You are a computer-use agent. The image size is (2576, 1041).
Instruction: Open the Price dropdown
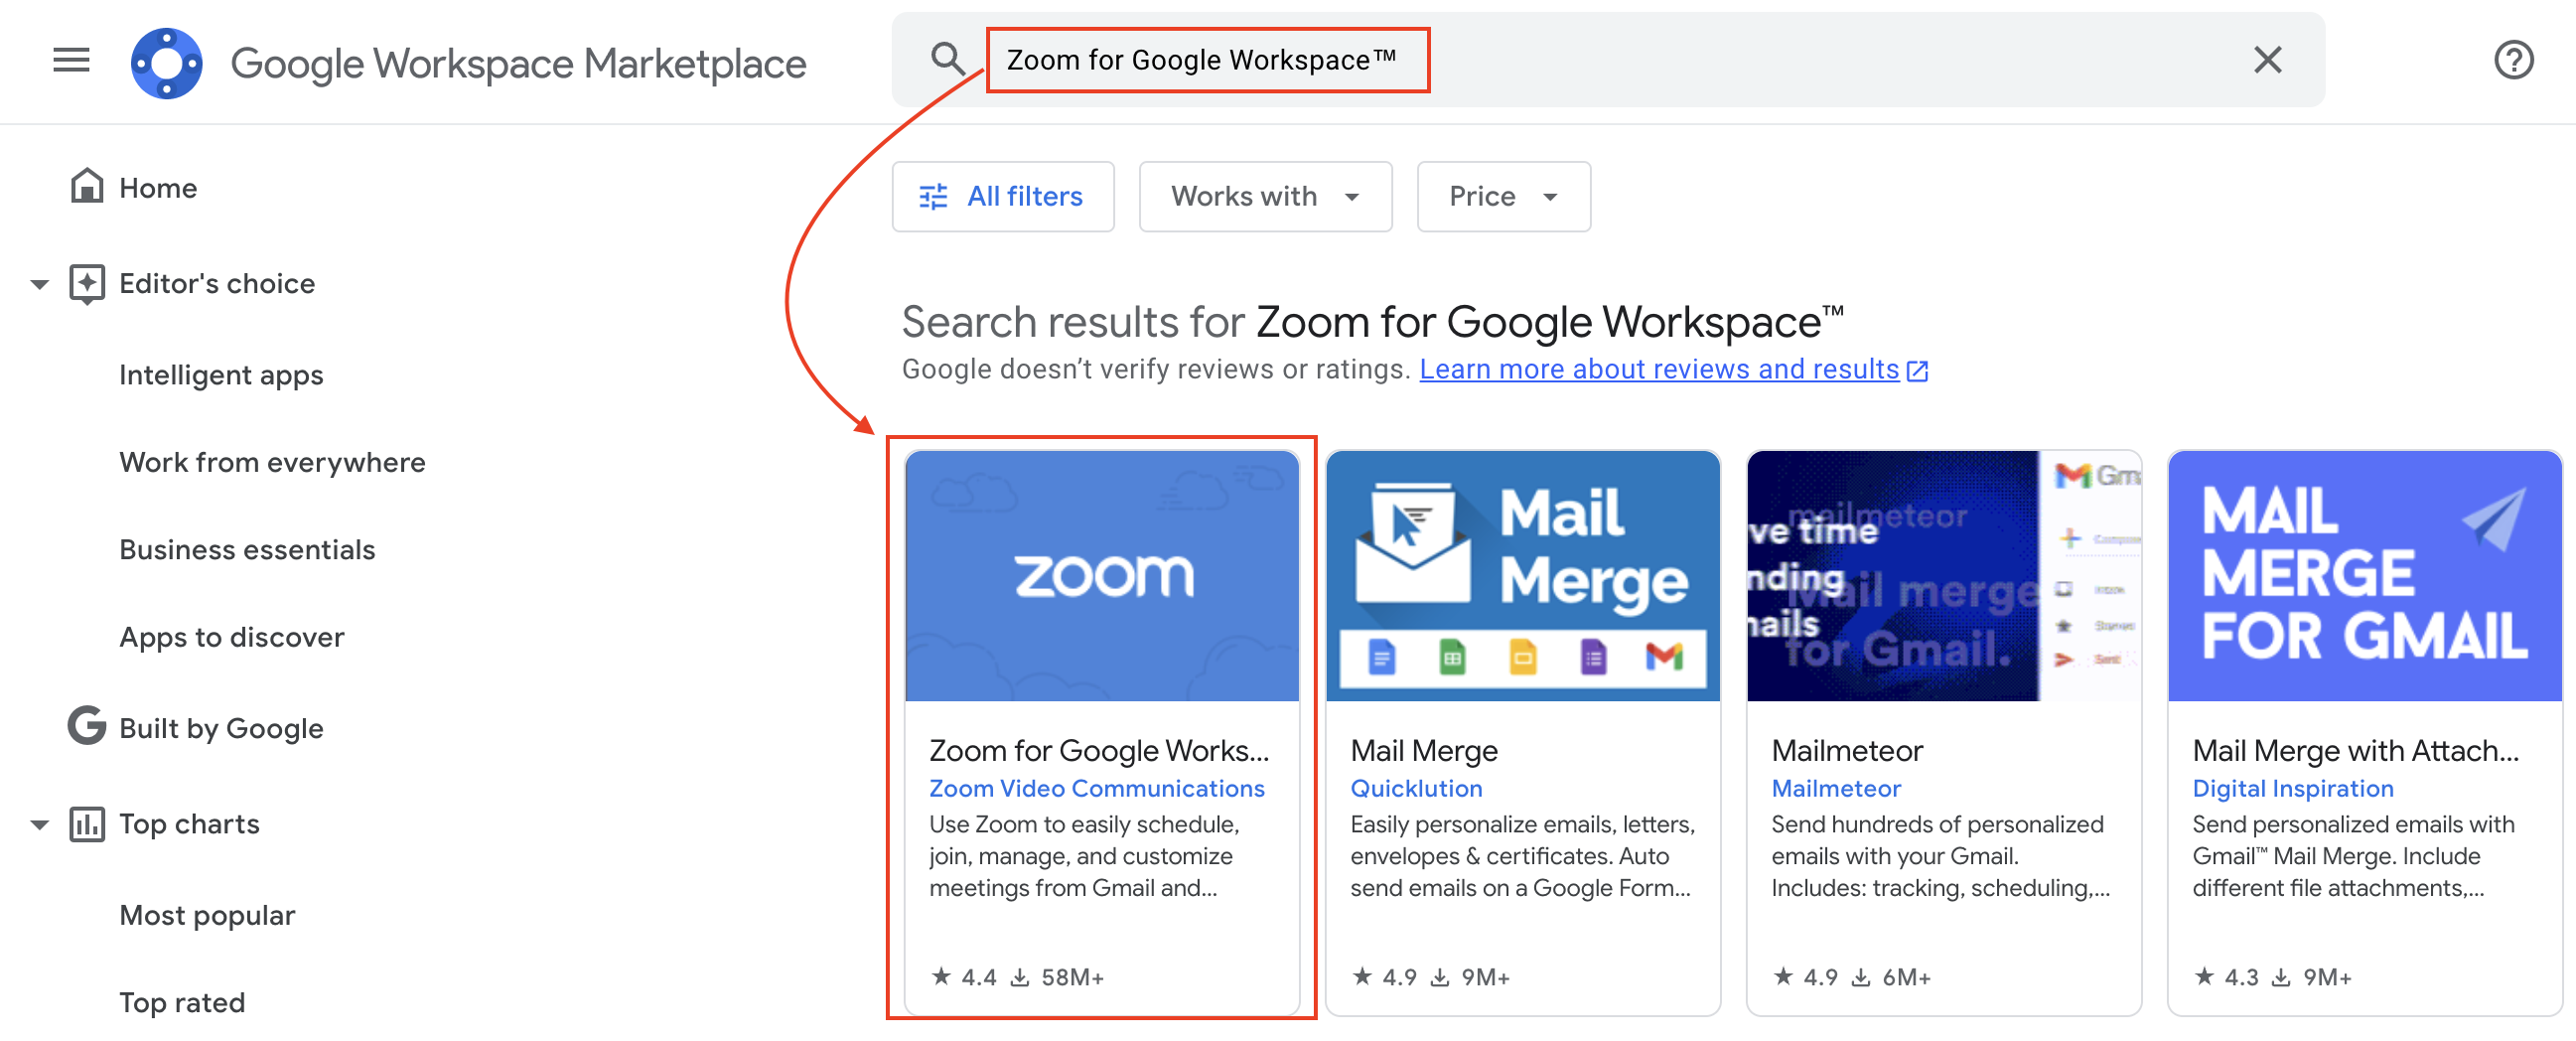pyautogui.click(x=1503, y=196)
